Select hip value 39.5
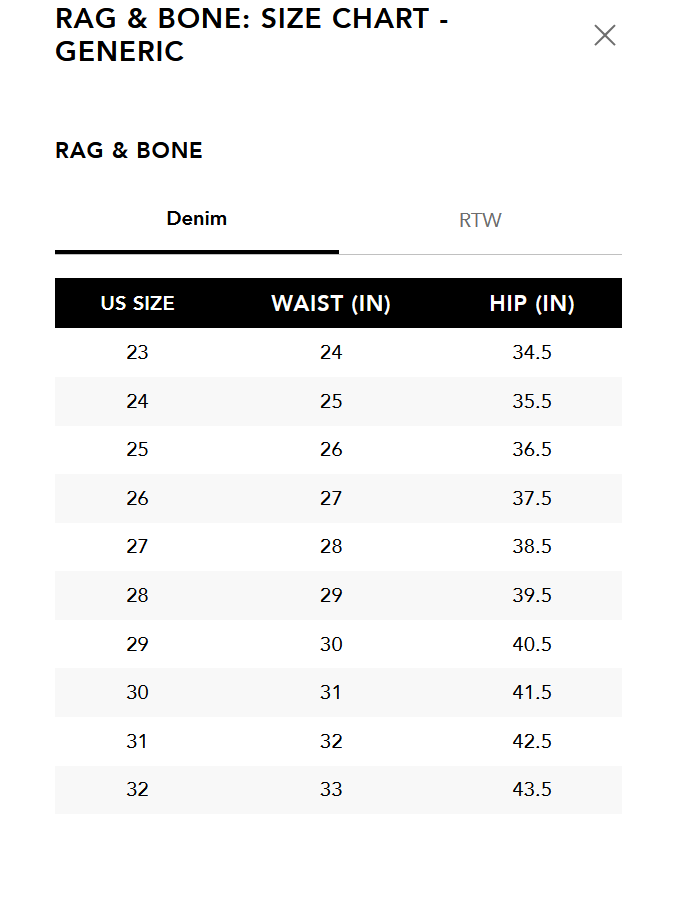 pyautogui.click(x=532, y=595)
